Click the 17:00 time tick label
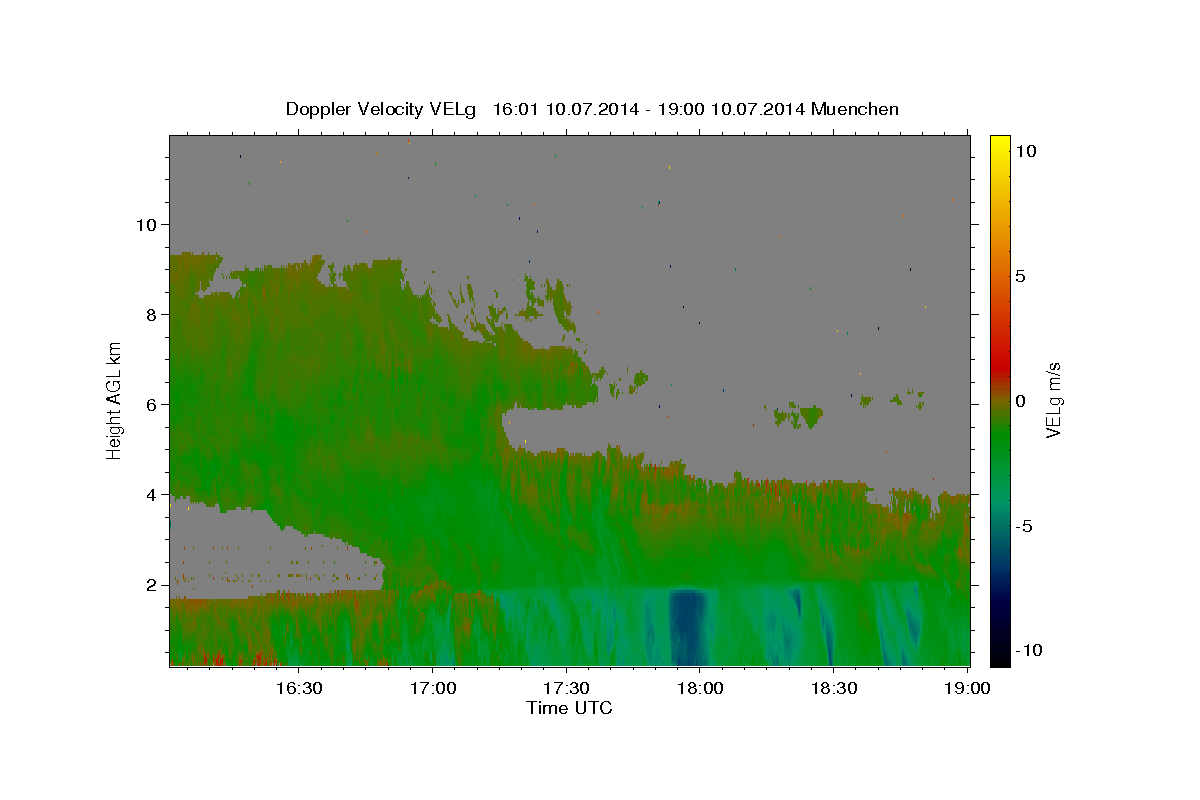1200x800 pixels. click(x=432, y=688)
